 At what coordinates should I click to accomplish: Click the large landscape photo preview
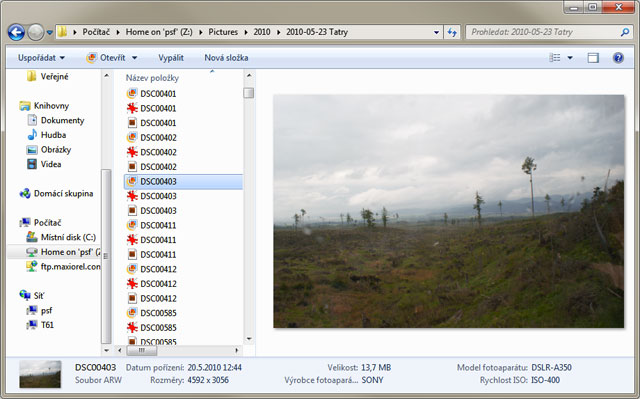449,211
